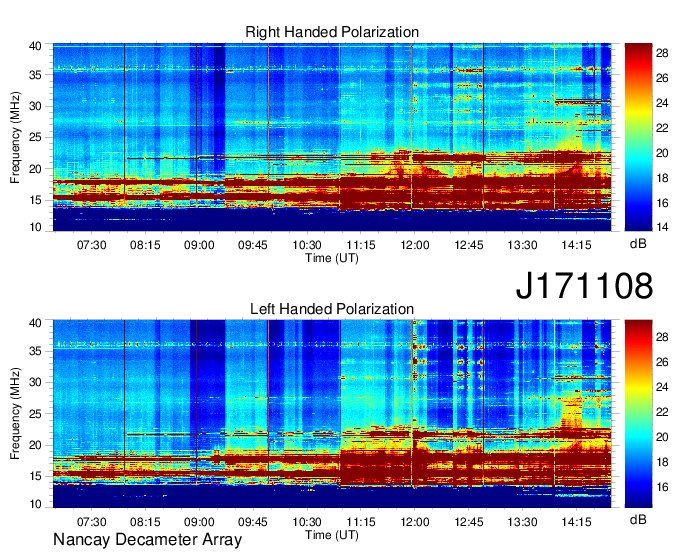
Task: Click 07:30 tick on Right Handed plot
Action: pyautogui.click(x=92, y=245)
